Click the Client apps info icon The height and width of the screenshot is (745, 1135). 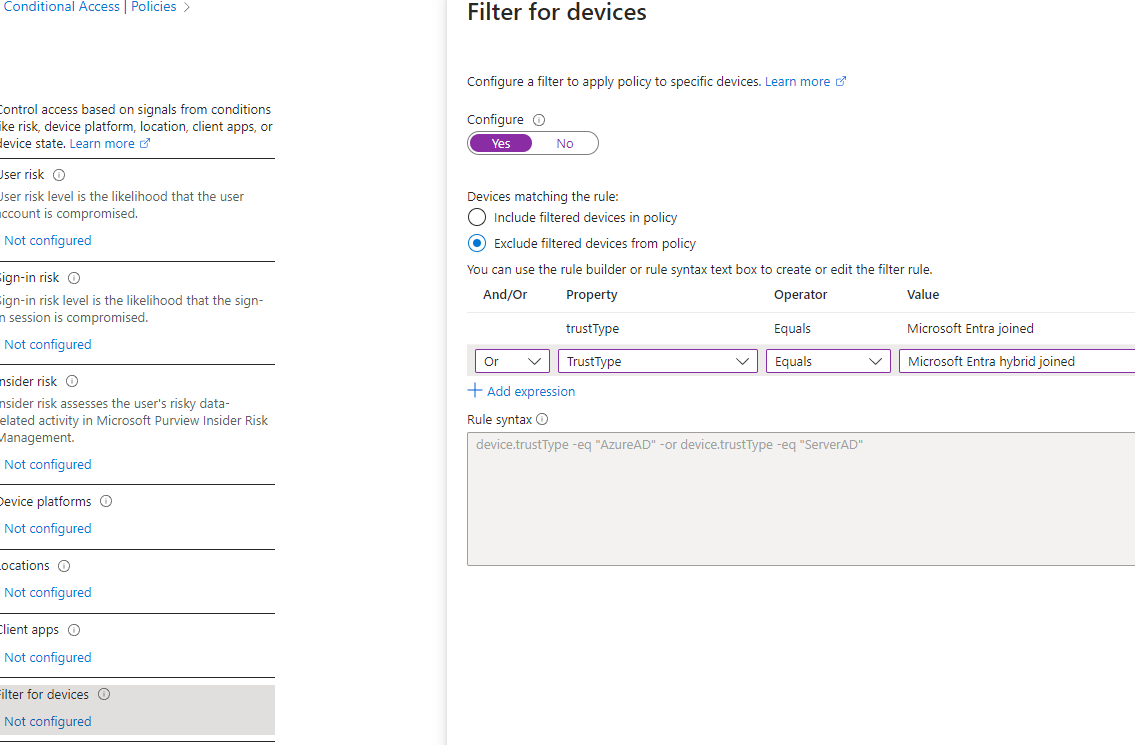coord(74,630)
